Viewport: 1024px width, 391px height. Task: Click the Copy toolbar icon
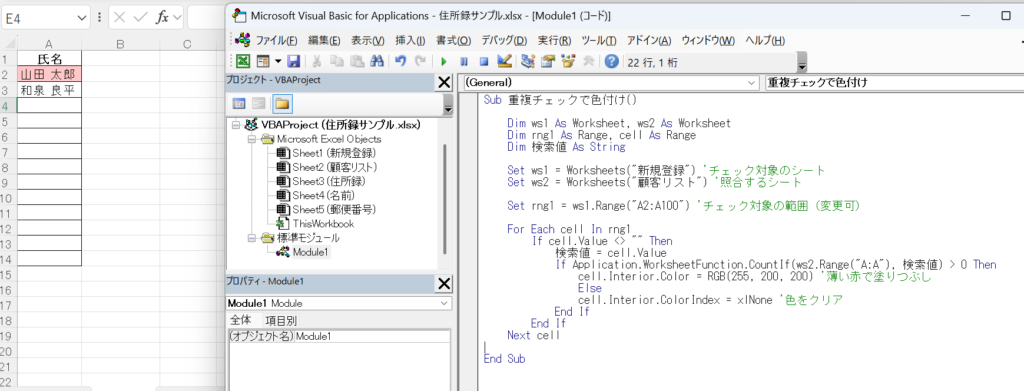pos(336,61)
